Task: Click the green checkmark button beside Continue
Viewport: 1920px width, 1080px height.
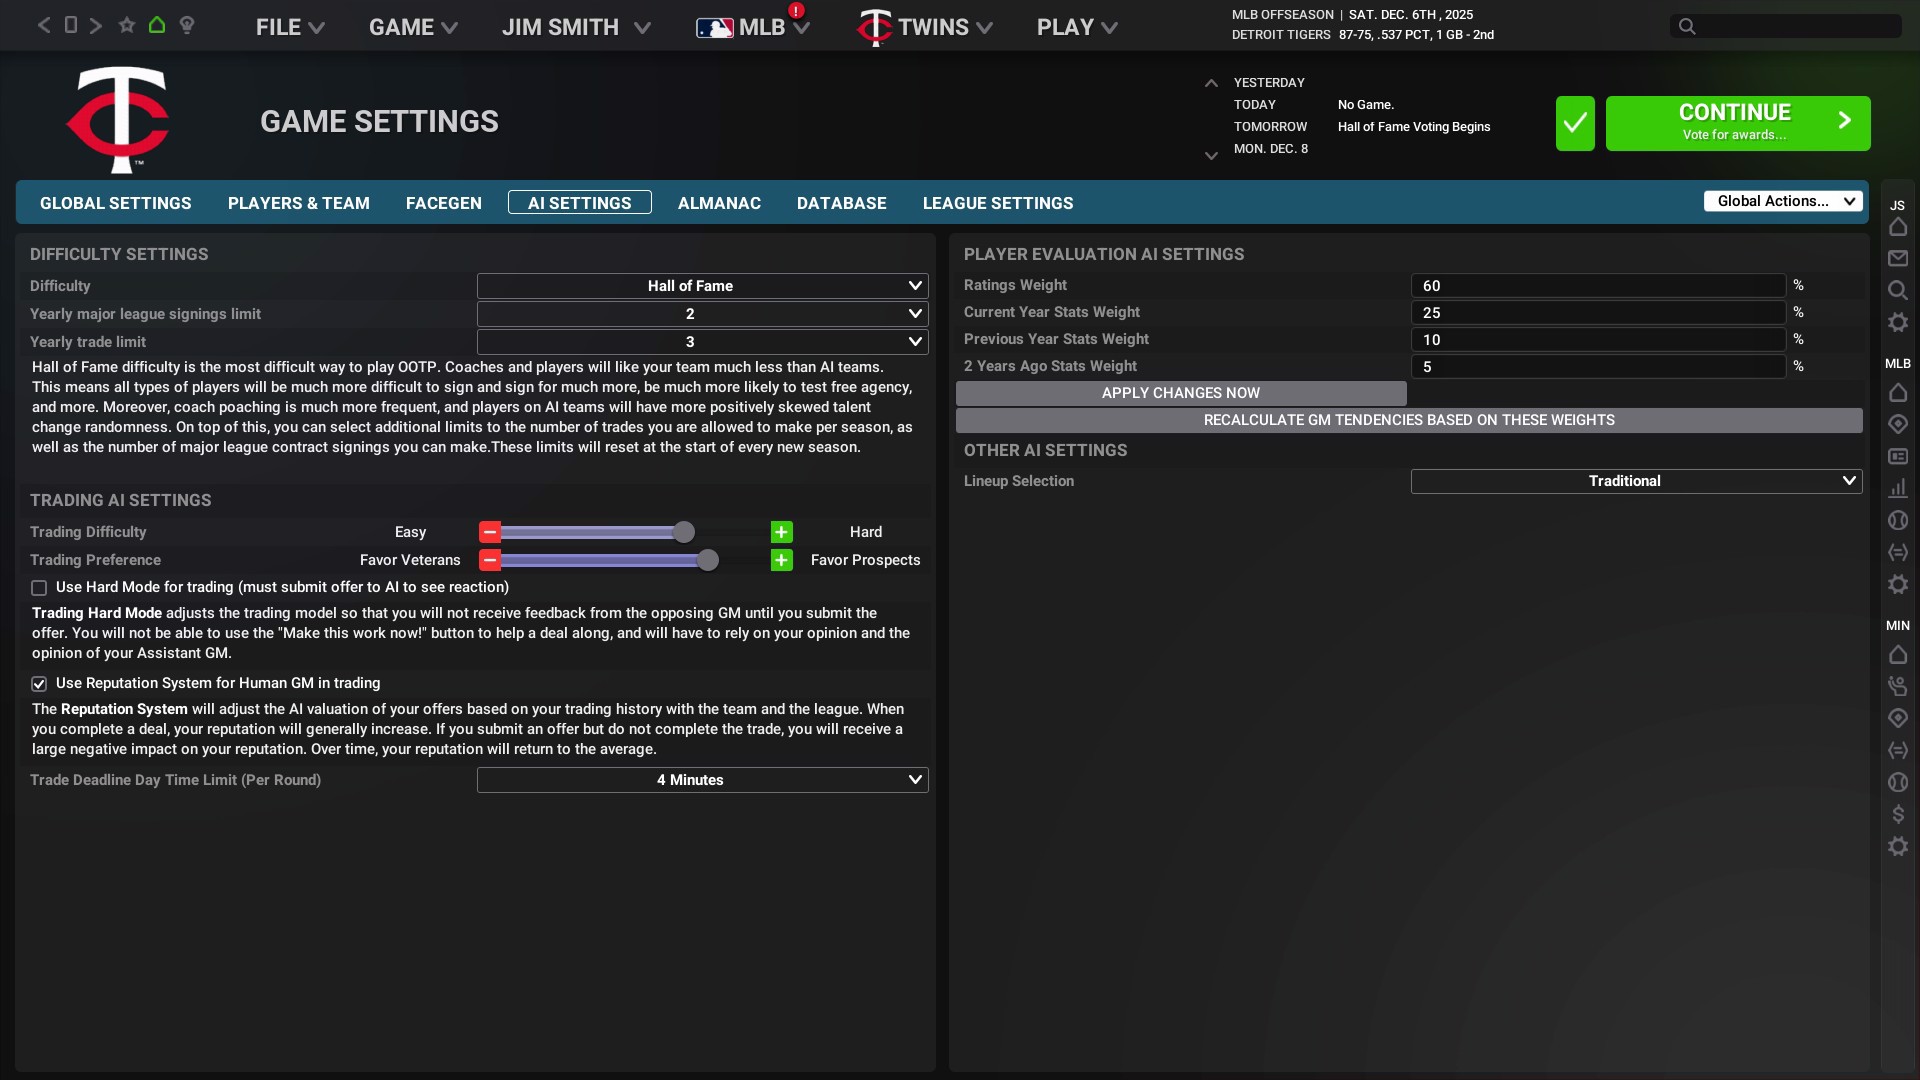Action: pos(1575,123)
